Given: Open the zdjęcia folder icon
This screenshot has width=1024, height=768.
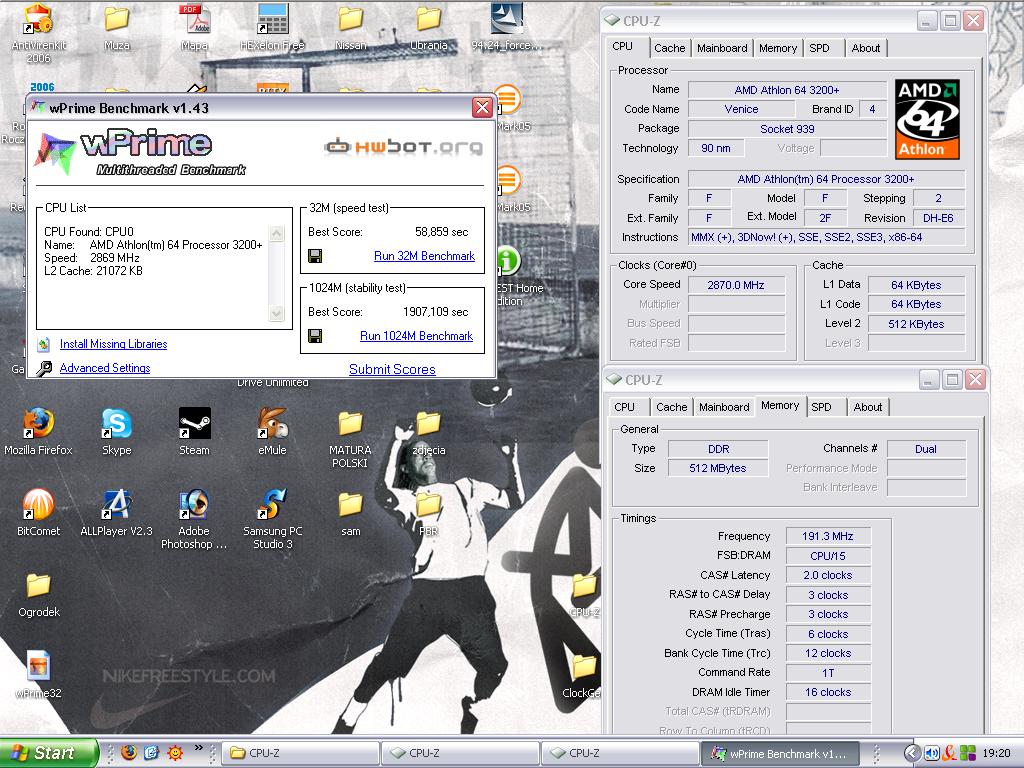Looking at the screenshot, I should coord(428,423).
